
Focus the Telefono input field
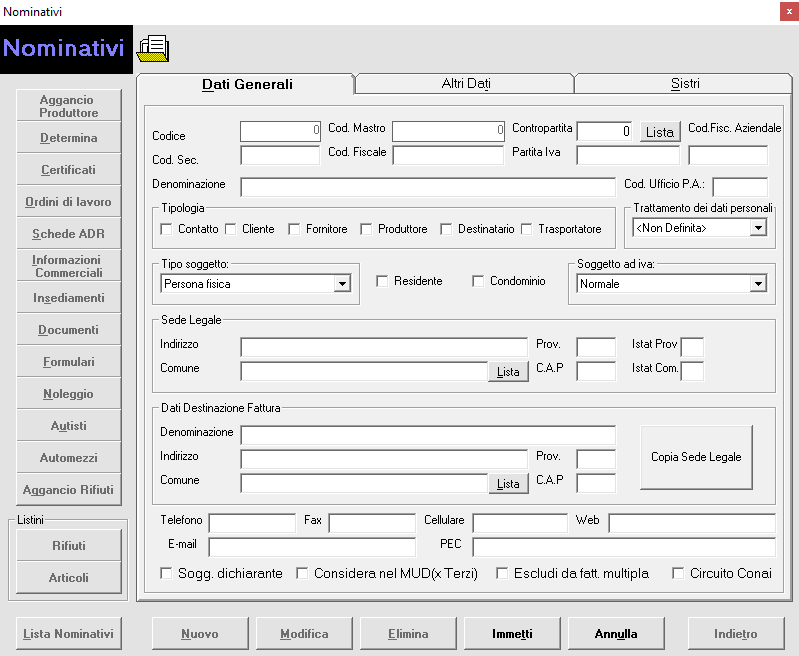click(x=252, y=523)
